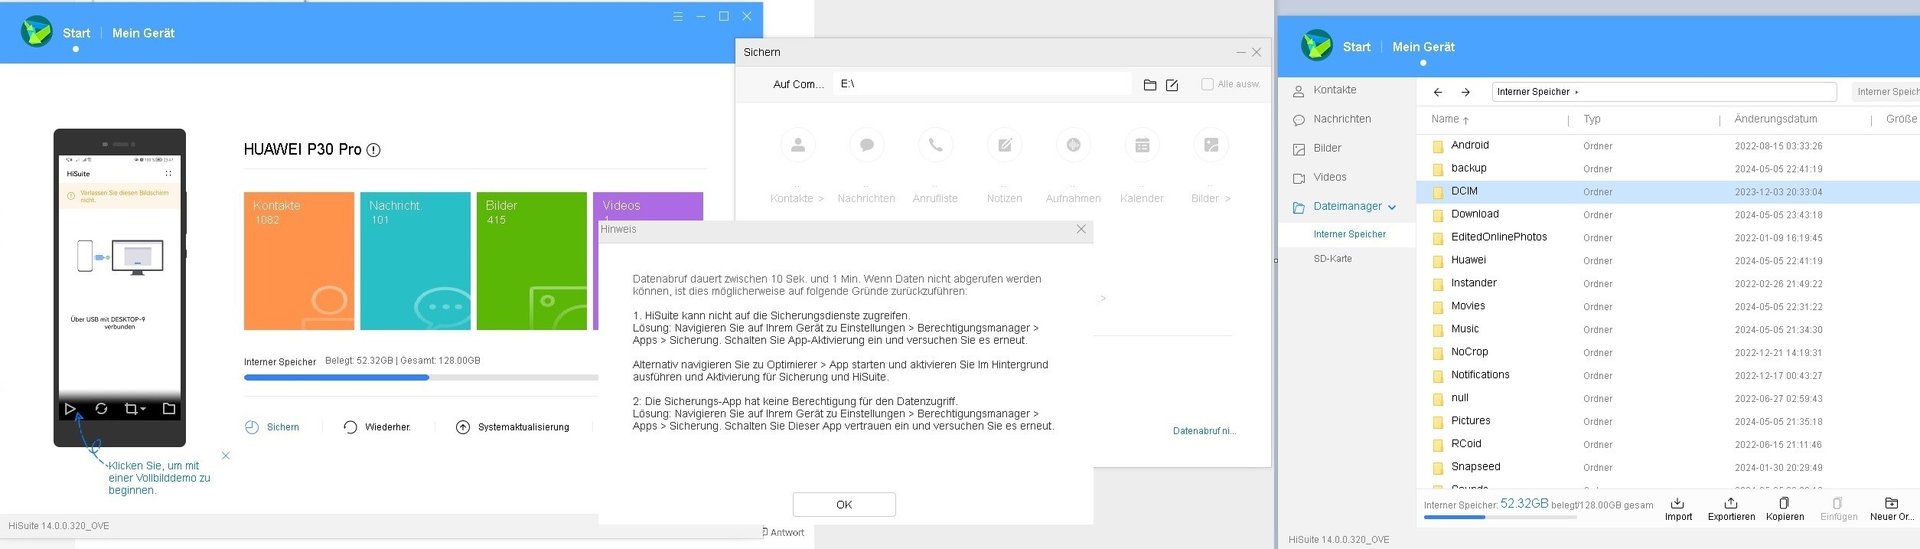Select the Download folder row
Viewport: 1920px width, 549px height.
[x=1668, y=214]
